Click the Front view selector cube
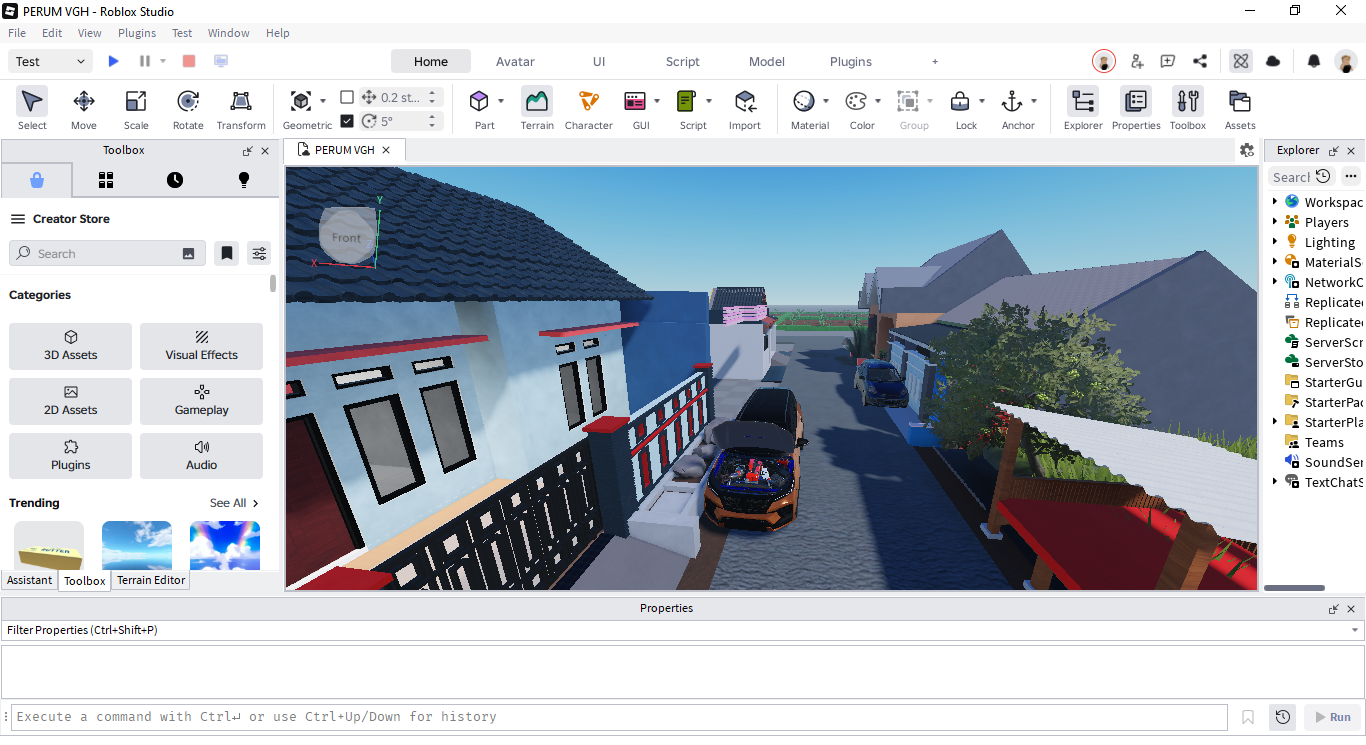This screenshot has width=1366, height=745. (x=347, y=235)
